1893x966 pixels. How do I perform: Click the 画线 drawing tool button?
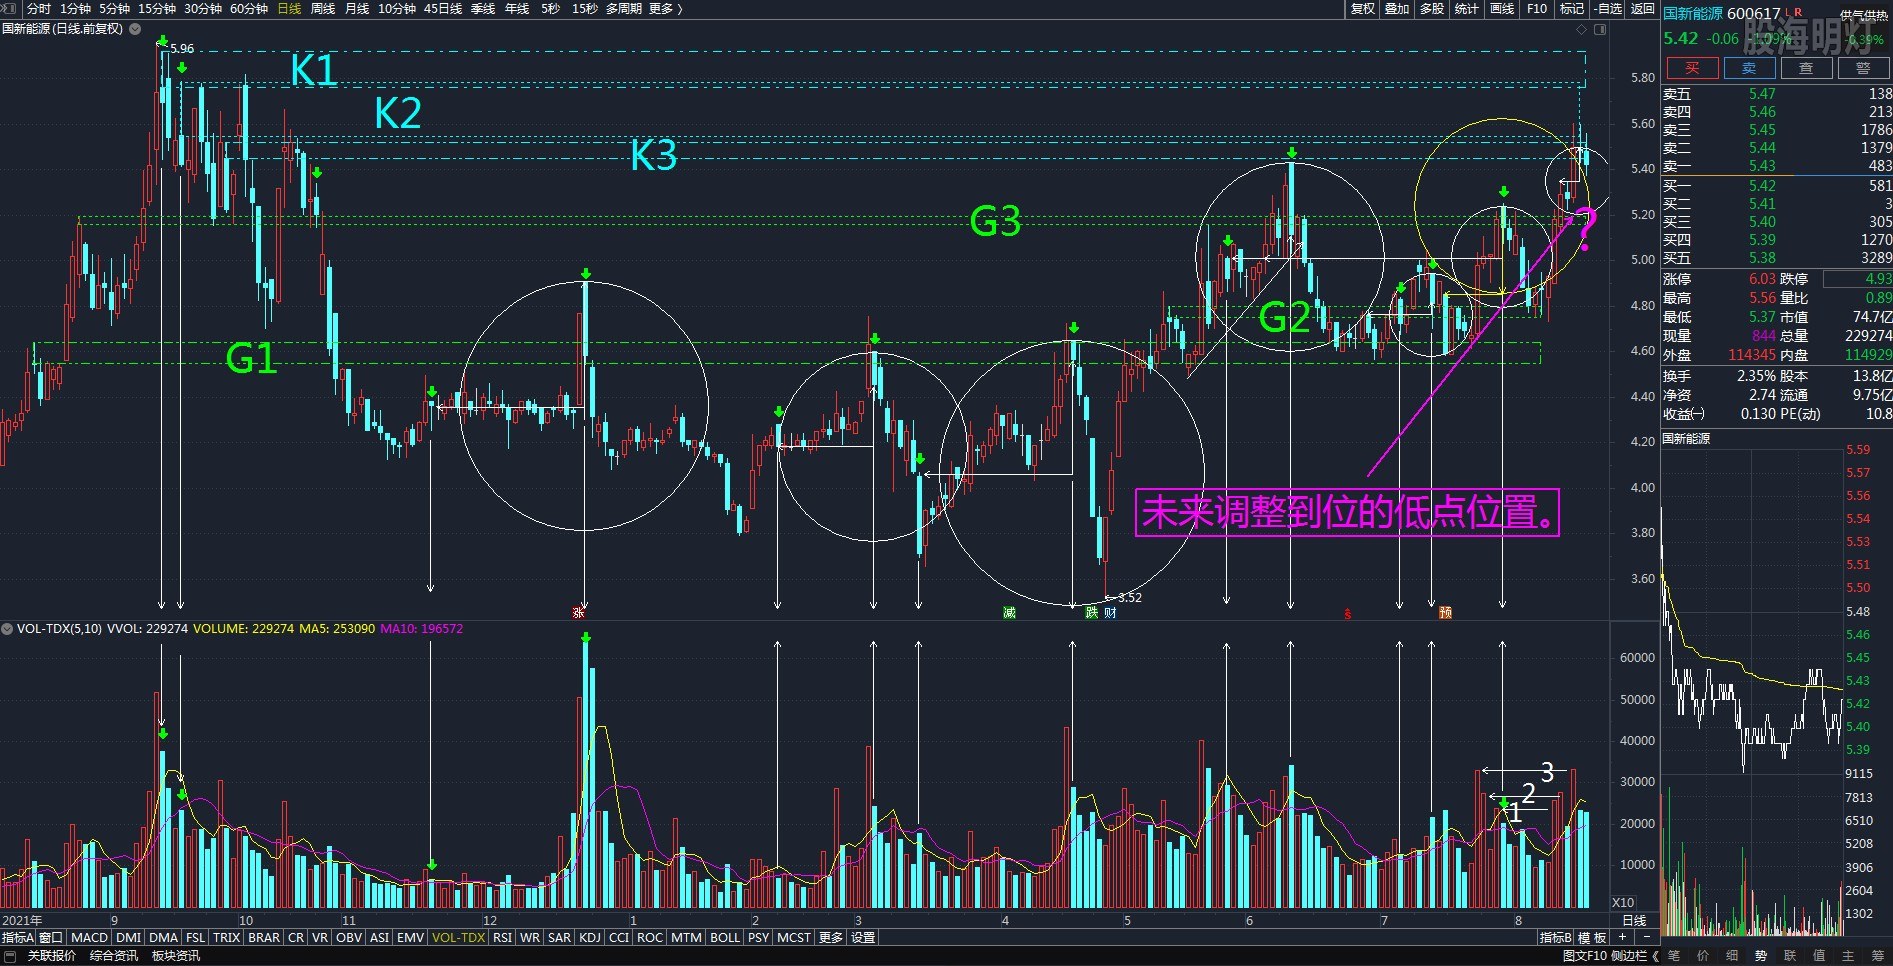[1502, 8]
